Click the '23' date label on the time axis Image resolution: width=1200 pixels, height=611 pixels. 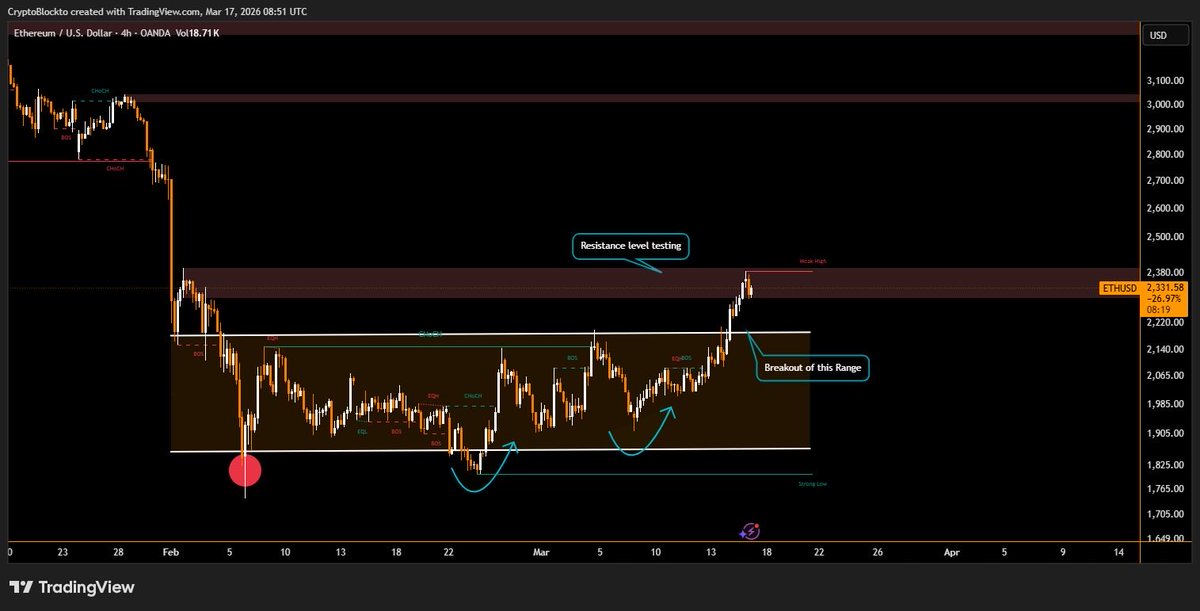[x=62, y=552]
